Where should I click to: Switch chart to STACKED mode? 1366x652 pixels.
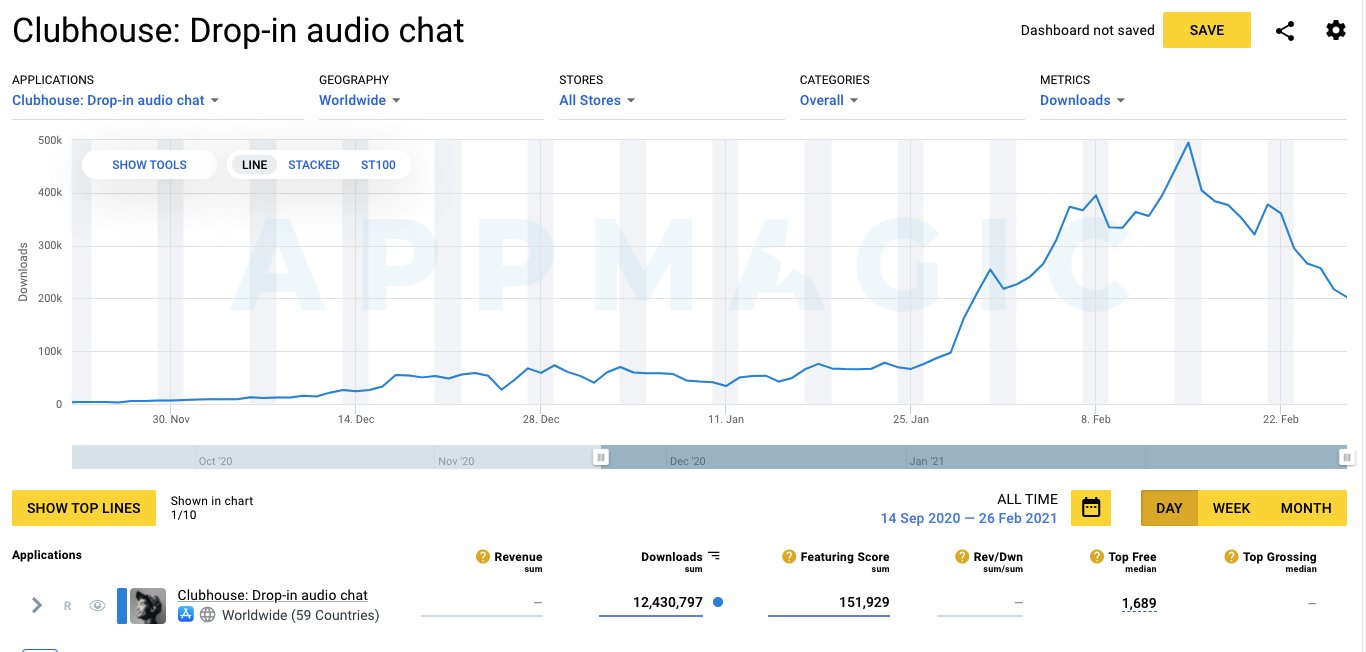pyautogui.click(x=314, y=165)
